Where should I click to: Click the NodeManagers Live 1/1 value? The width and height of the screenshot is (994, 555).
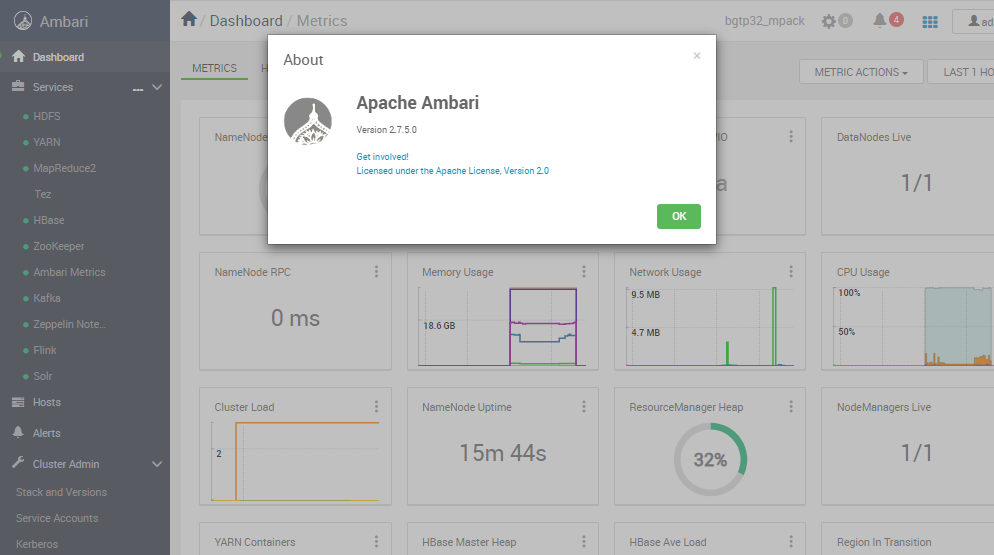coord(917,453)
